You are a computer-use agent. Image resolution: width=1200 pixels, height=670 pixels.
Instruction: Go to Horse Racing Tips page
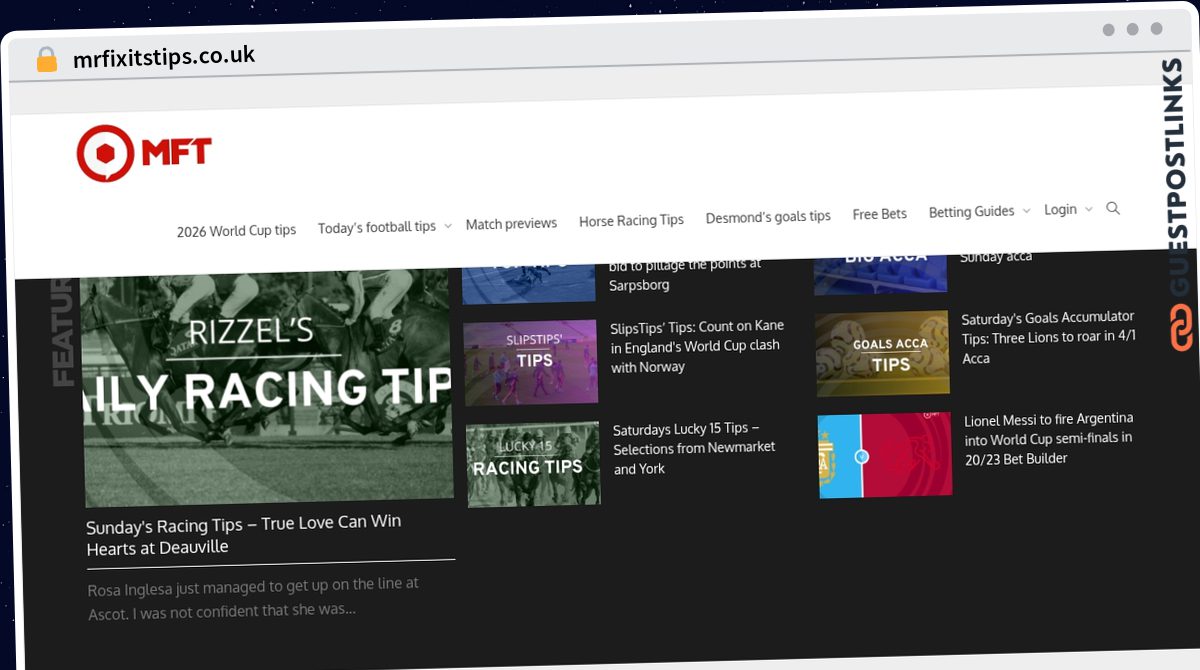pyautogui.click(x=631, y=220)
